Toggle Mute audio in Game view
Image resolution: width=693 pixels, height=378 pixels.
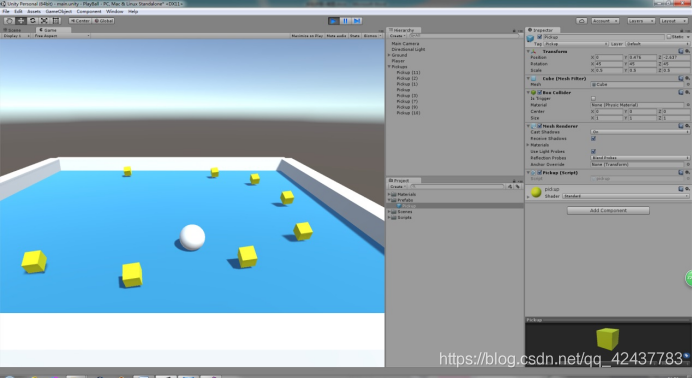click(x=336, y=36)
